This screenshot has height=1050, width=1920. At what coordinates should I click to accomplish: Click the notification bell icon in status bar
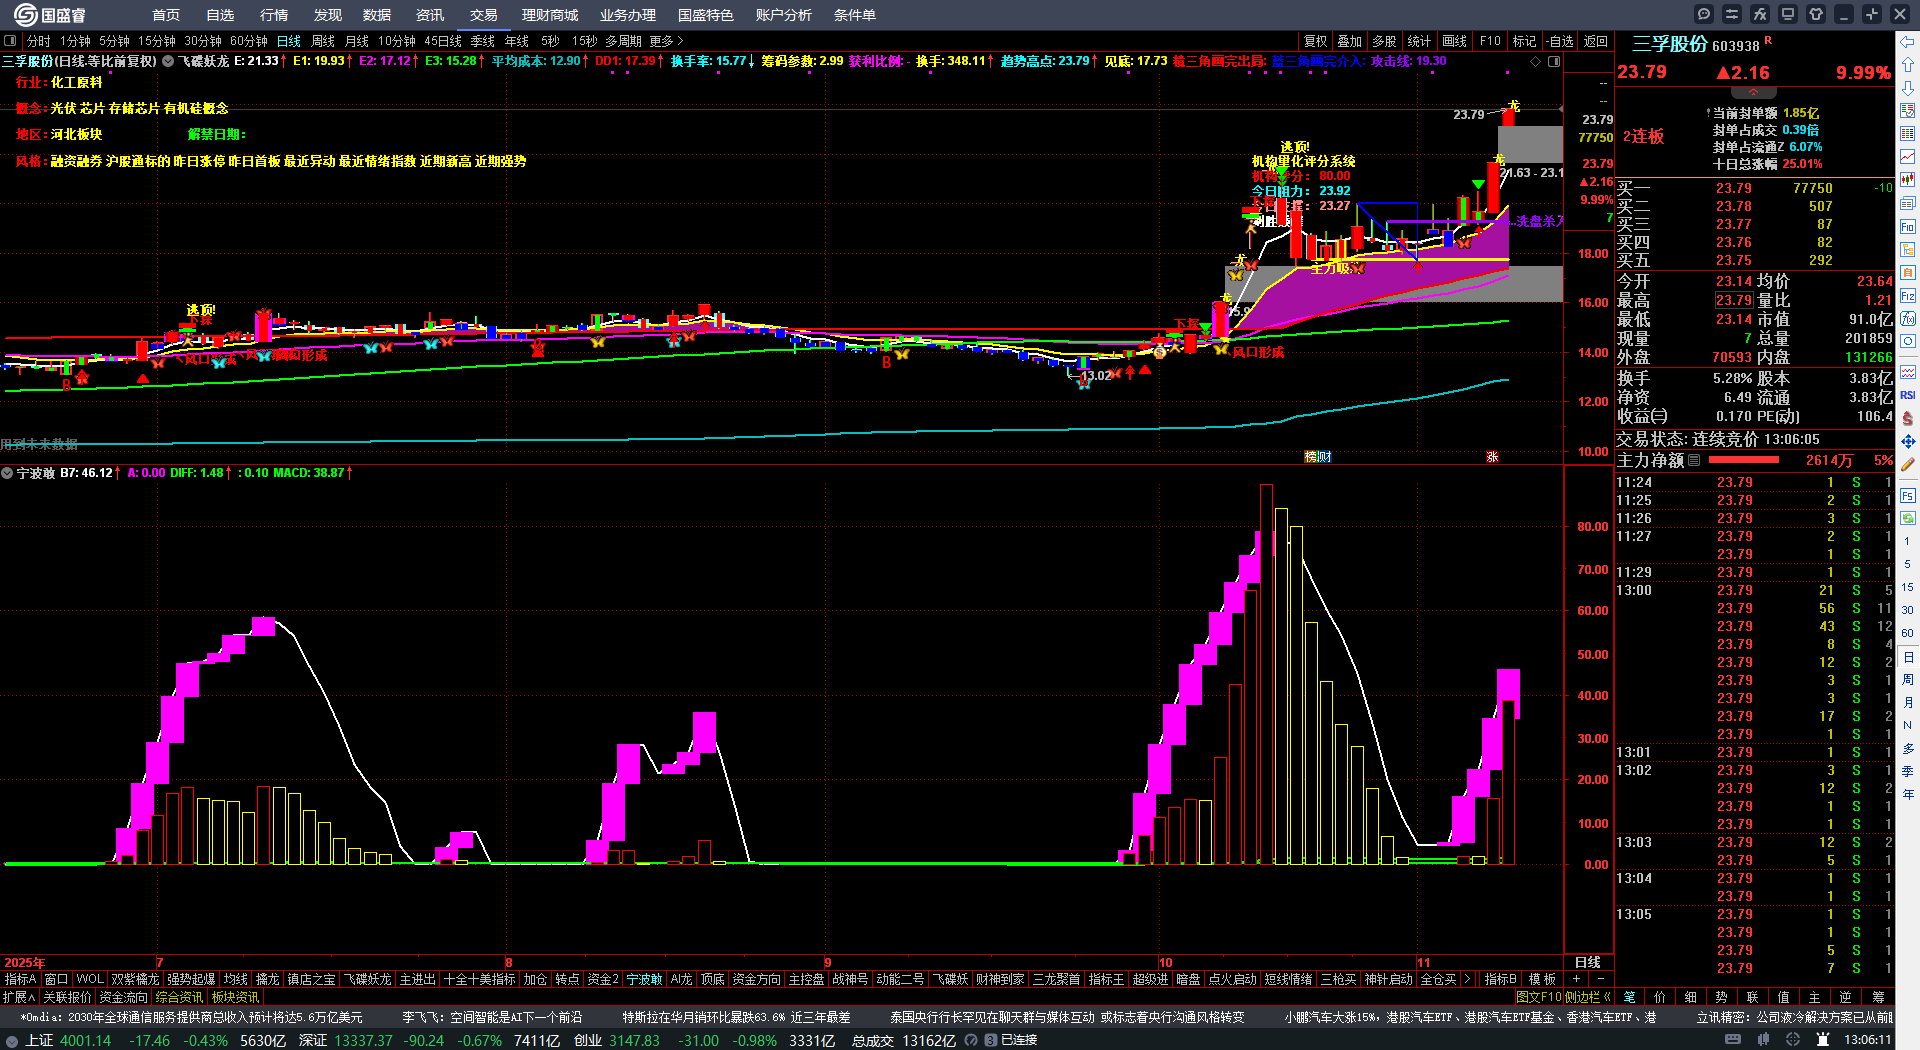click(x=1823, y=1040)
